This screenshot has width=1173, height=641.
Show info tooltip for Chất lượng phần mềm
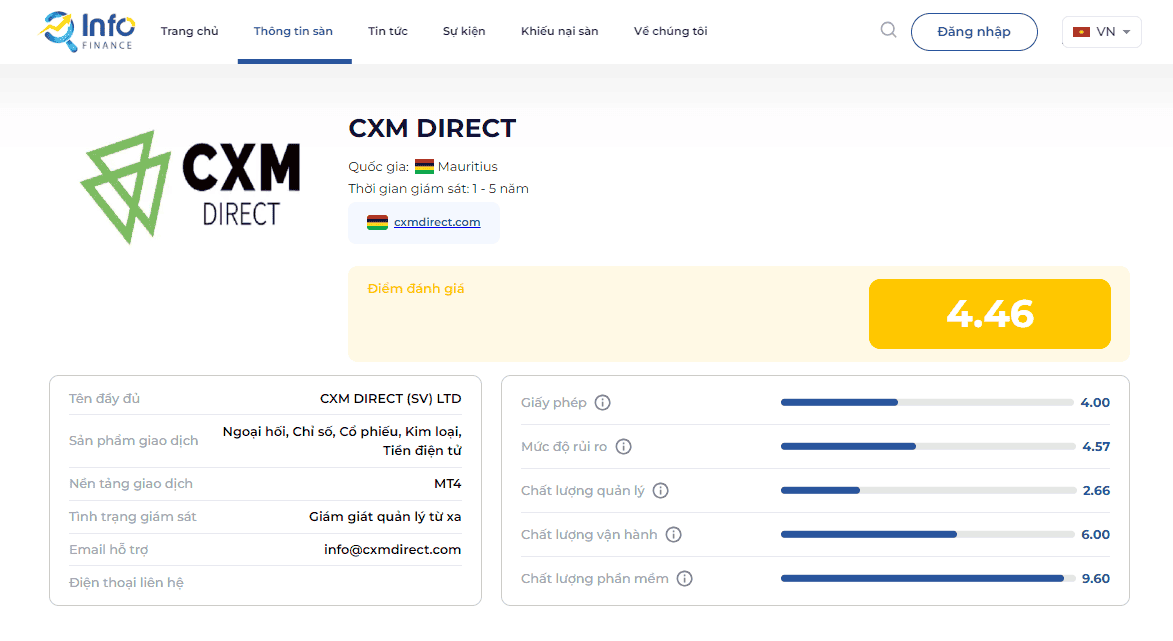point(684,579)
